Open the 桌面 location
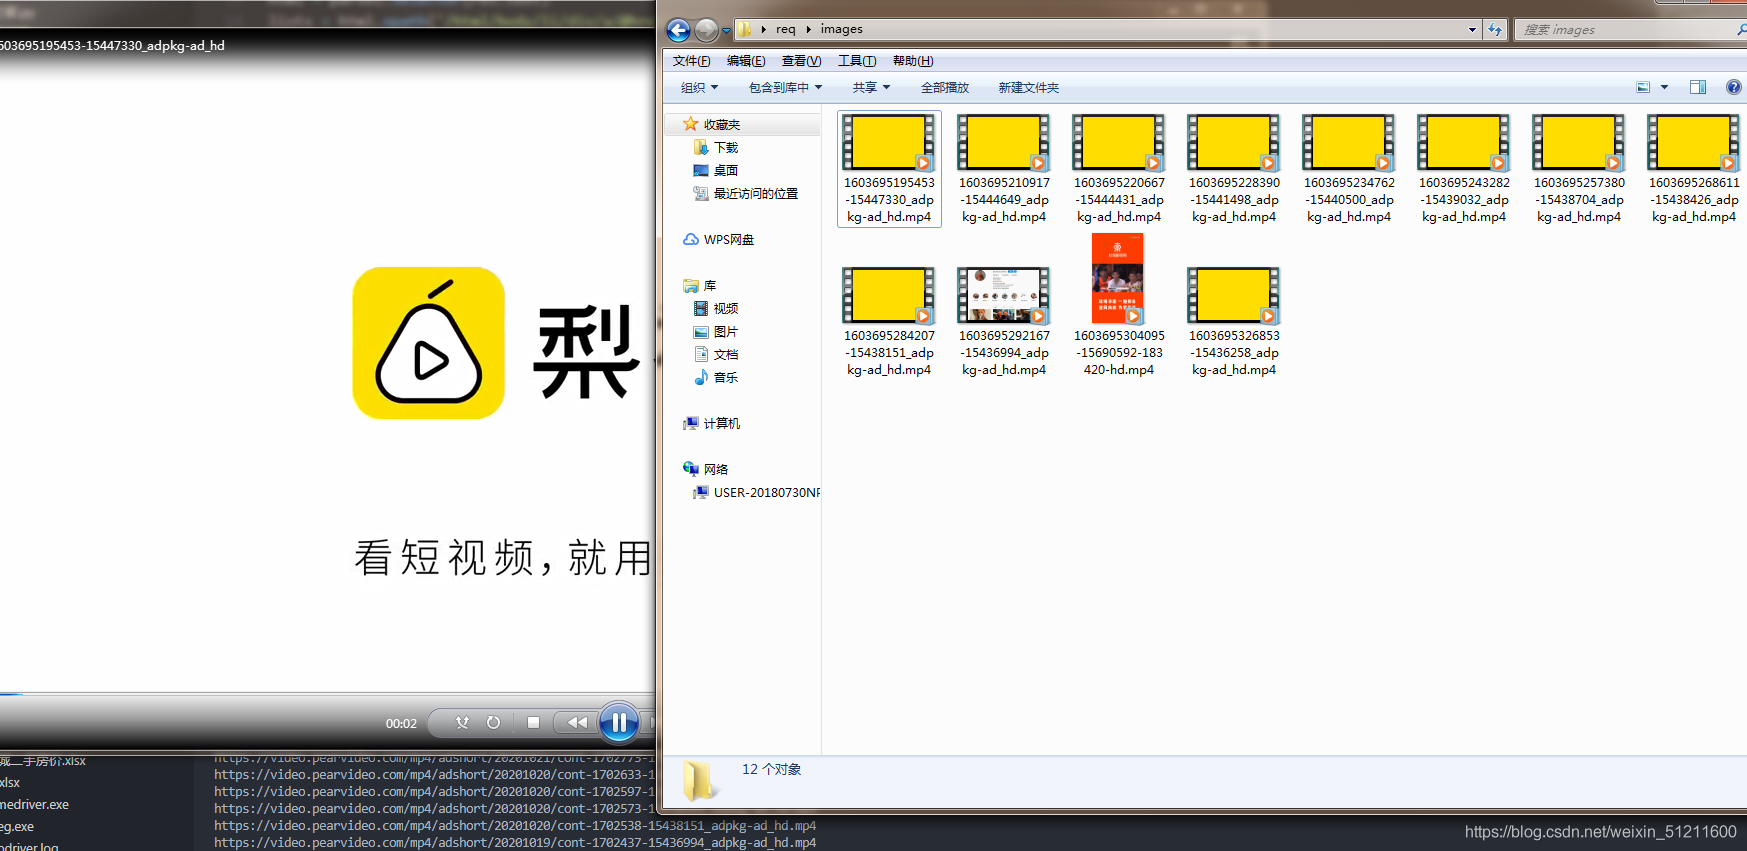Image resolution: width=1747 pixels, height=851 pixels. pos(716,171)
